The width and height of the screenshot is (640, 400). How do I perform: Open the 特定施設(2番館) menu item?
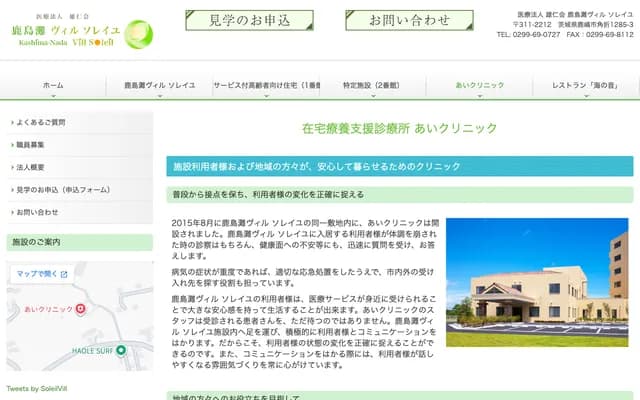tap(373, 85)
